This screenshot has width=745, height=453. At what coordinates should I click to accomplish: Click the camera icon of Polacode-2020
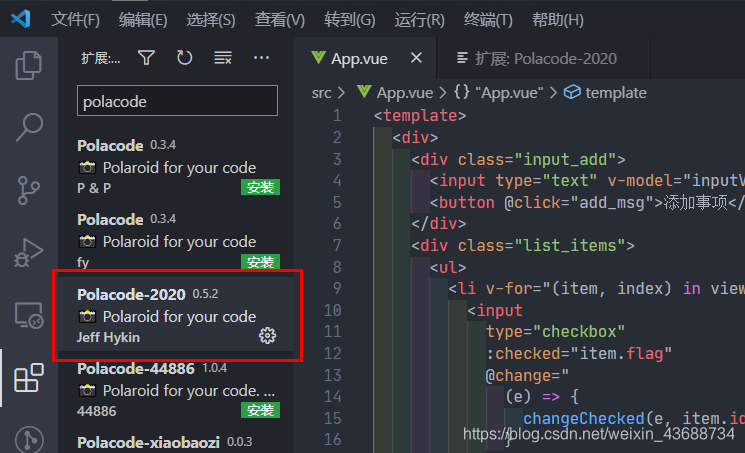tap(87, 316)
